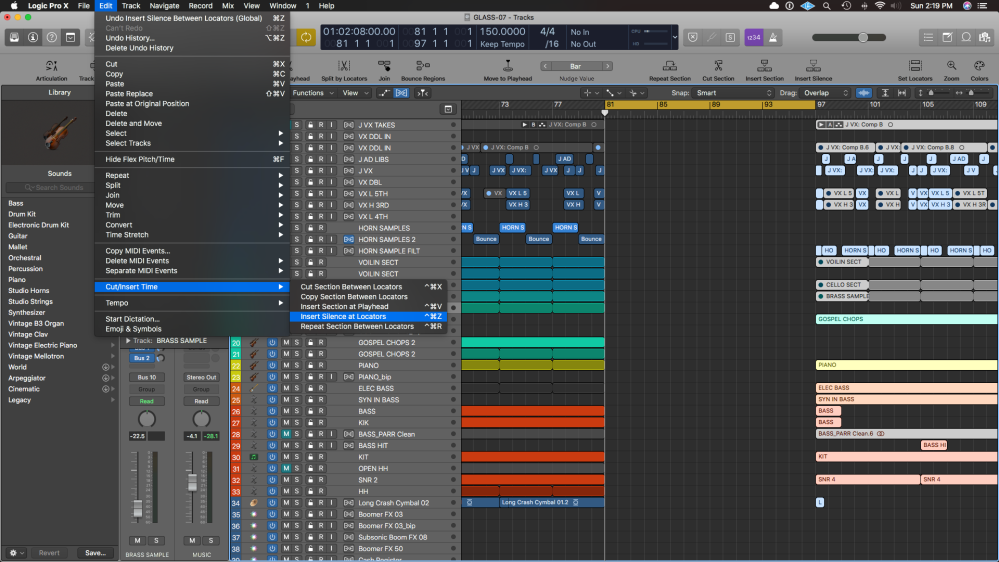Select Orchestral in the Library sounds list
Image resolution: width=999 pixels, height=562 pixels.
pyautogui.click(x=25, y=258)
